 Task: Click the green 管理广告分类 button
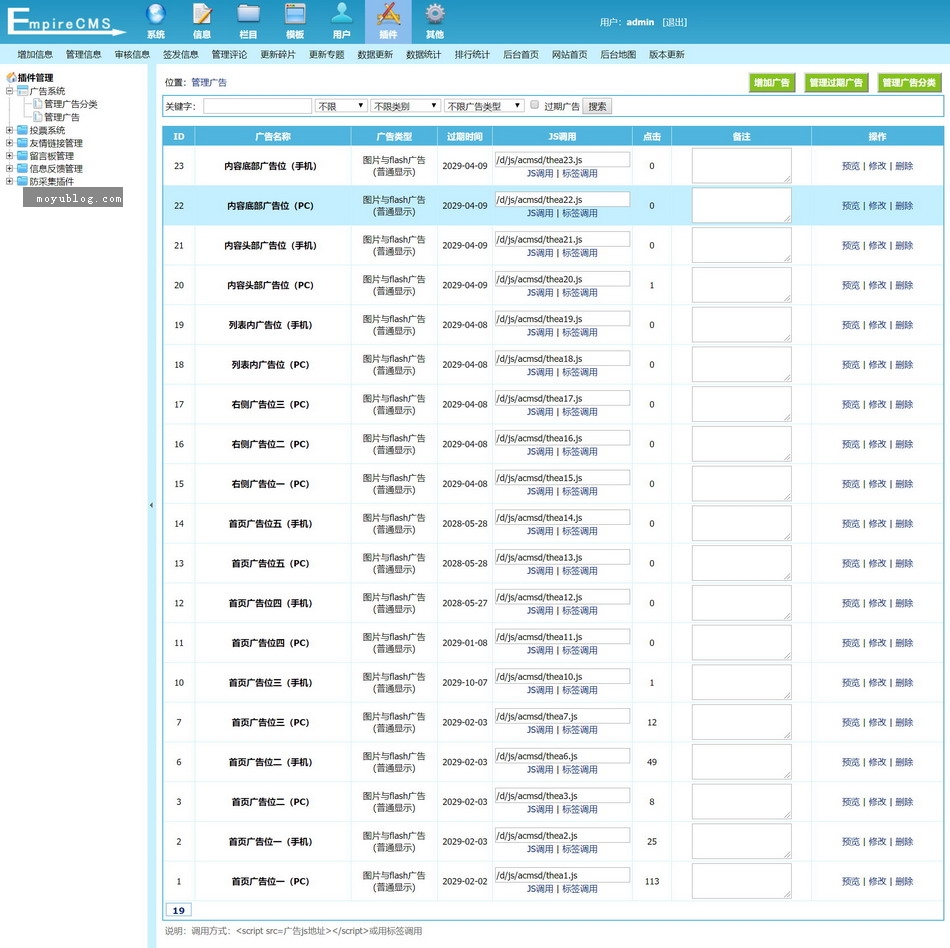(909, 82)
